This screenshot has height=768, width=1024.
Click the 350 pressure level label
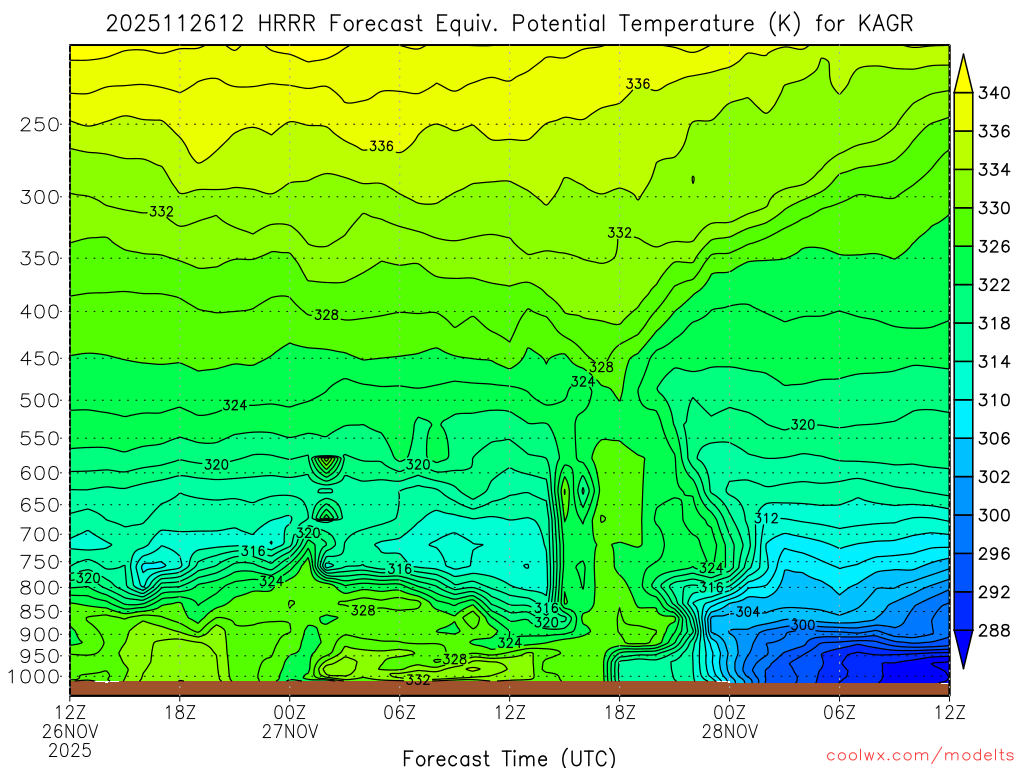coord(40,259)
